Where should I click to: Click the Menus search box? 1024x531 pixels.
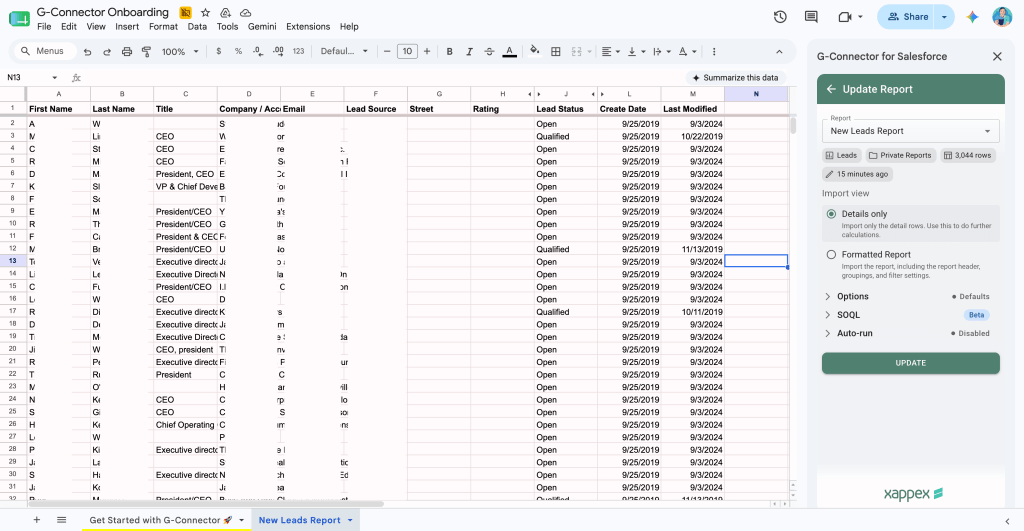coord(44,51)
